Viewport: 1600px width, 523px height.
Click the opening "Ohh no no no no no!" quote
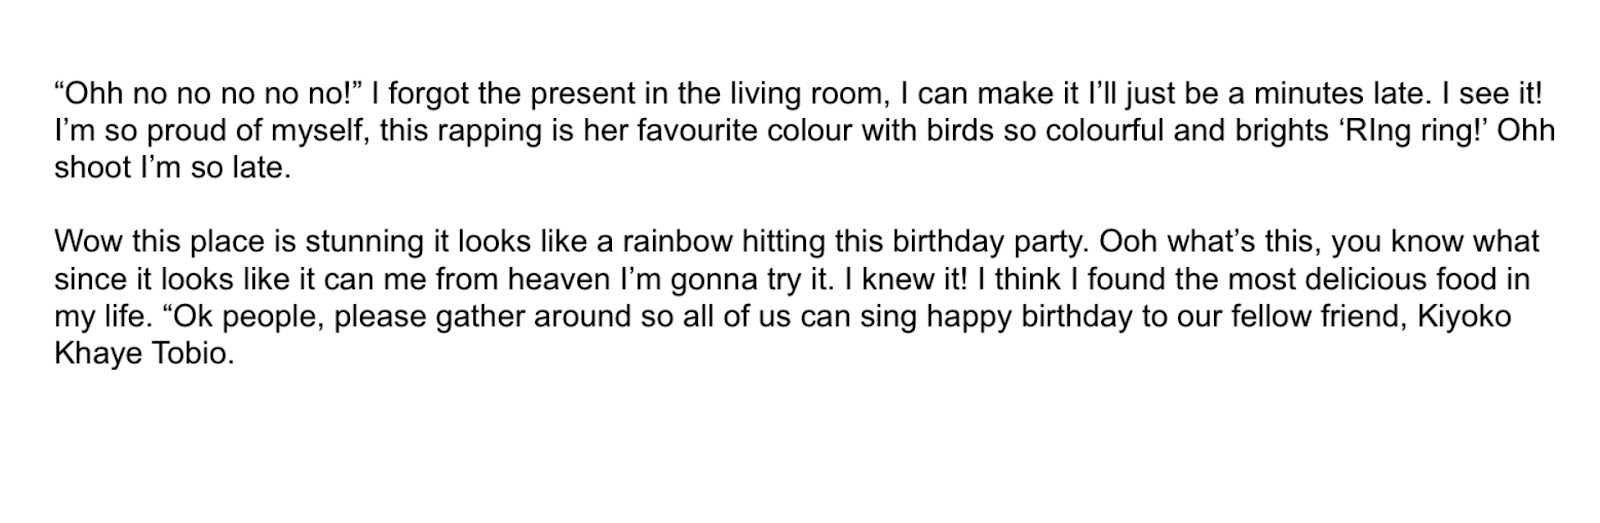tap(208, 94)
